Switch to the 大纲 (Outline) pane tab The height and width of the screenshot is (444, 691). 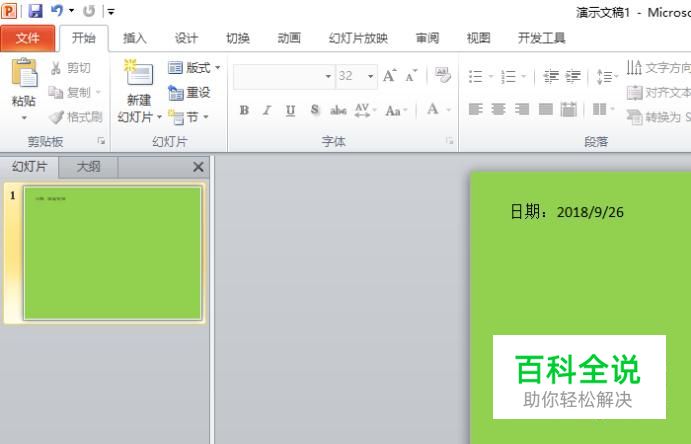click(88, 167)
